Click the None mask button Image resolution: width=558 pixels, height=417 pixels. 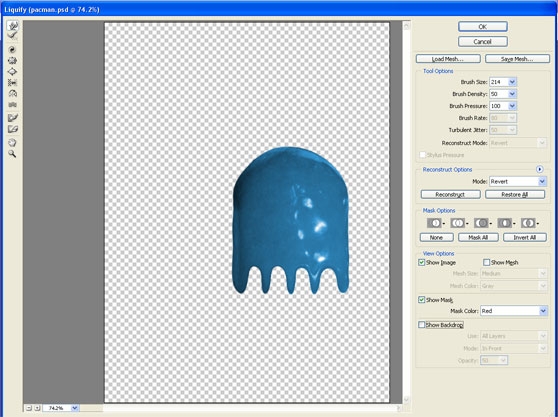pos(436,237)
